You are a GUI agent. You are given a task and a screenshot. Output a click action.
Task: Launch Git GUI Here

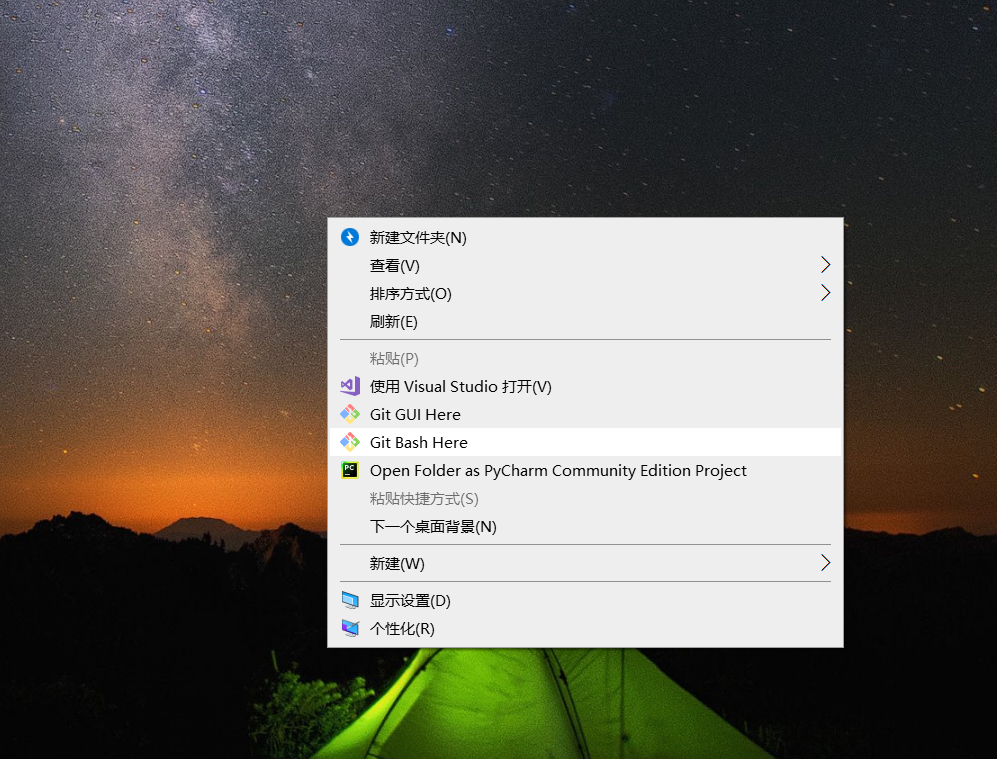click(x=585, y=414)
